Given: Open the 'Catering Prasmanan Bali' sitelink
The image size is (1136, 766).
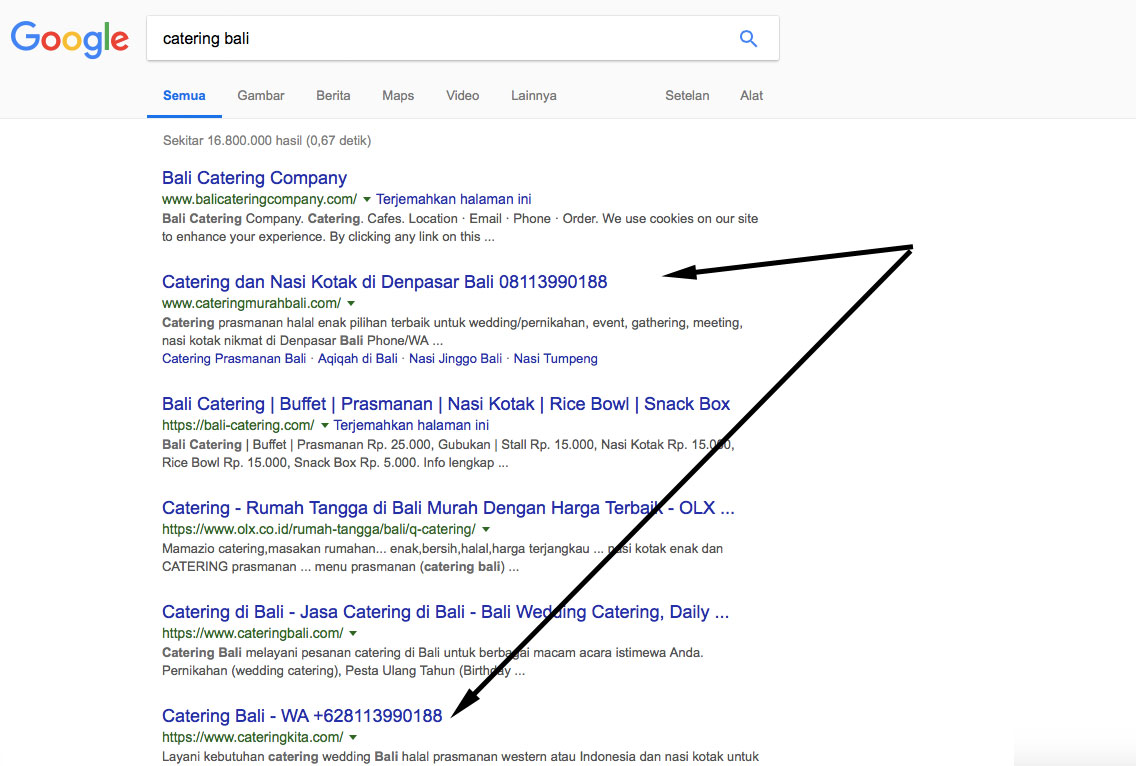Looking at the screenshot, I should click(234, 359).
